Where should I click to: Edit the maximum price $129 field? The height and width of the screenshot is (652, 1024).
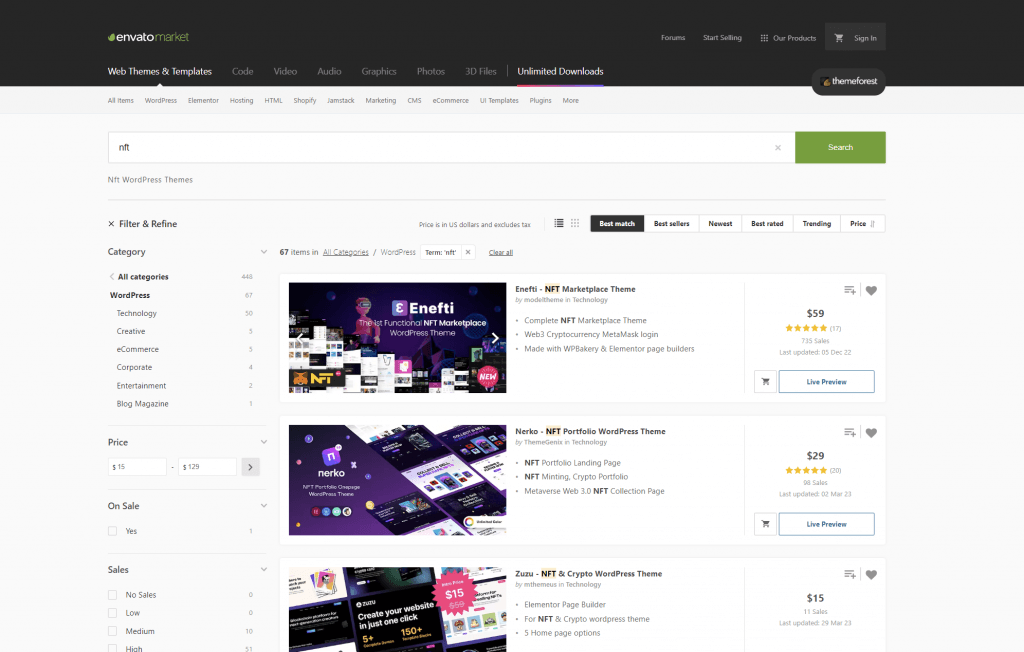[x=207, y=467]
